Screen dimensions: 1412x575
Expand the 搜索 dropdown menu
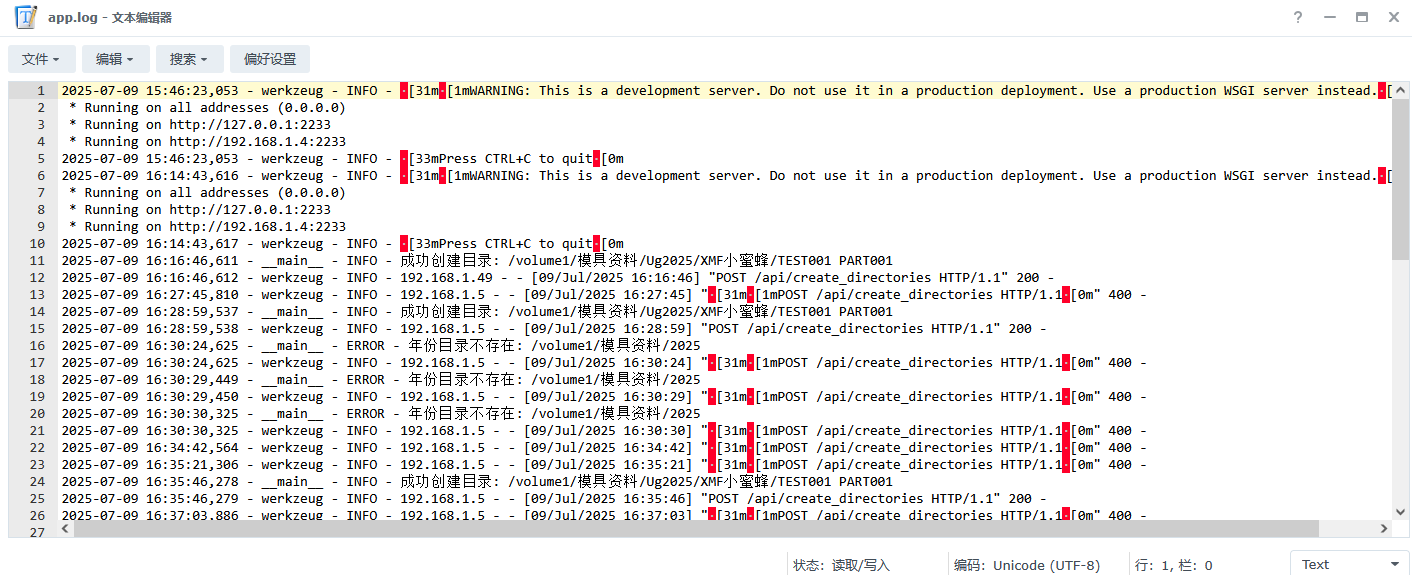click(189, 59)
